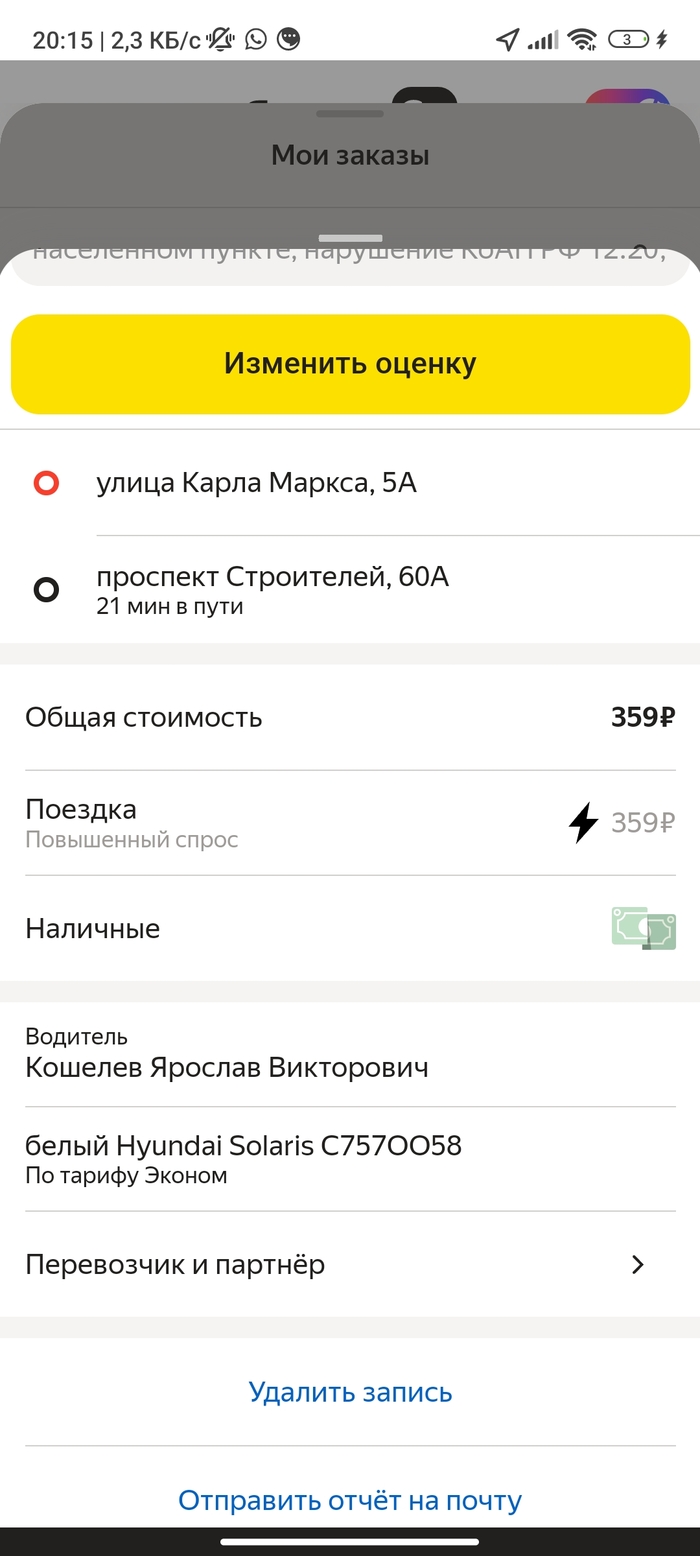Tap the lightning surge pricing icon
The width and height of the screenshot is (700, 1556).
(582, 823)
